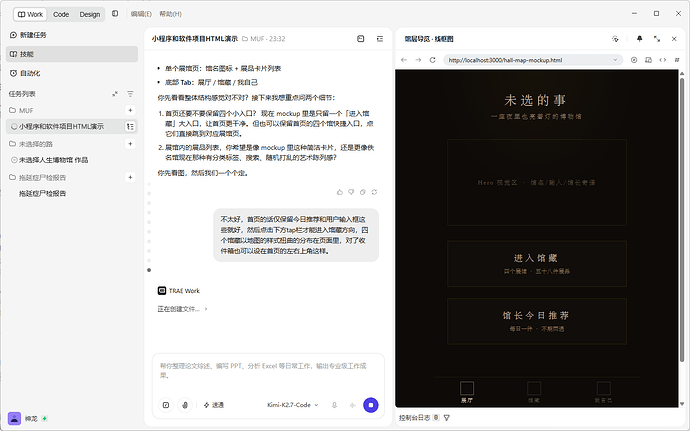The height and width of the screenshot is (431, 690).
Task: Stop the running generation
Action: [371, 405]
